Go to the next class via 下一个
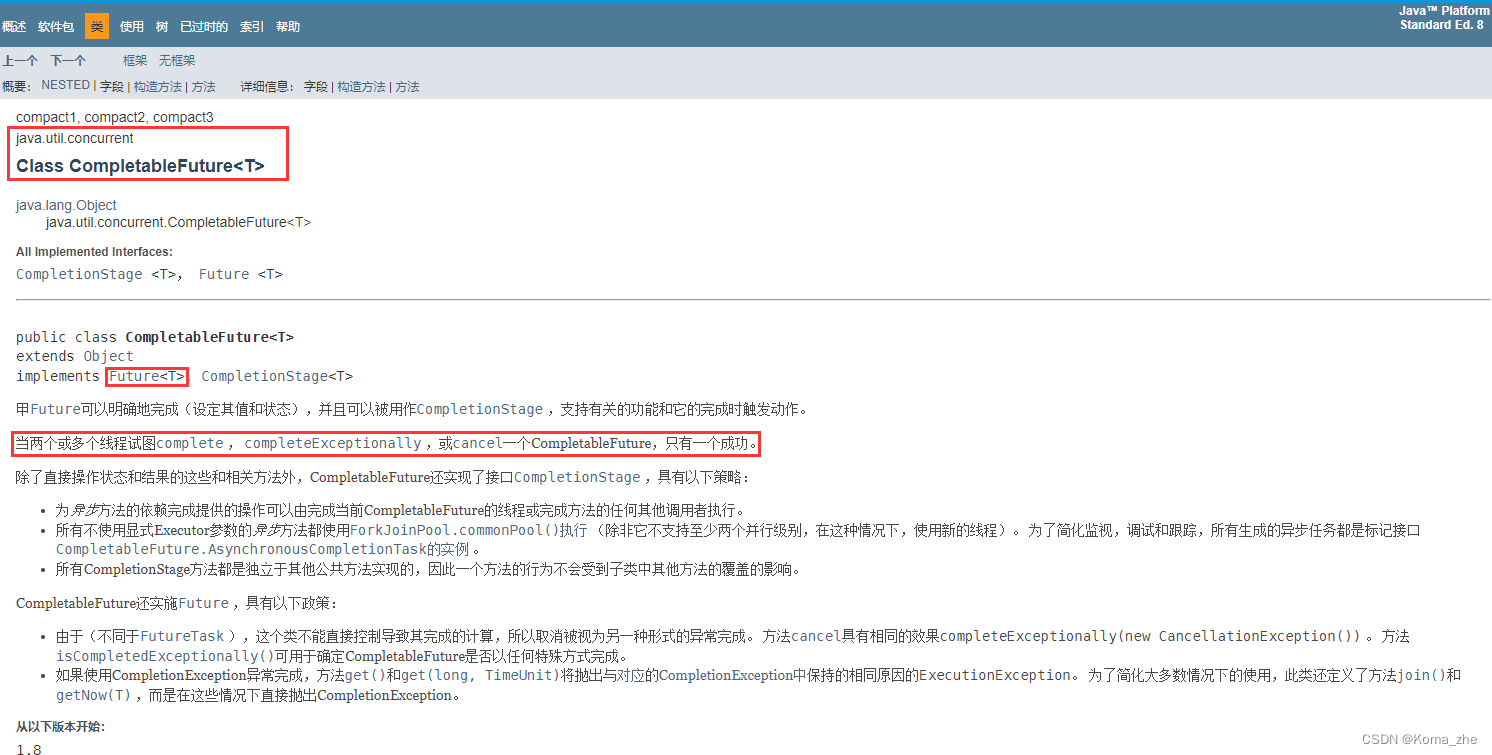 [69, 61]
